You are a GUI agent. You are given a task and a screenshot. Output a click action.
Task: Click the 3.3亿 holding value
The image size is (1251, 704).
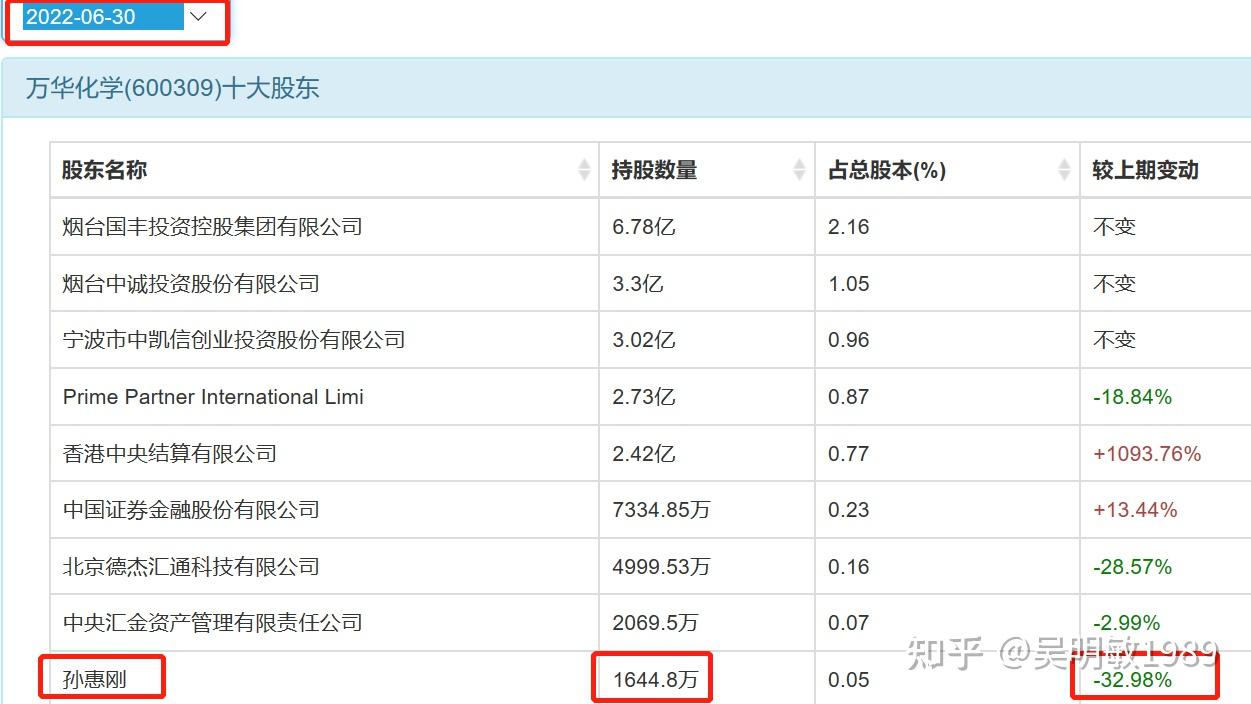click(x=638, y=284)
